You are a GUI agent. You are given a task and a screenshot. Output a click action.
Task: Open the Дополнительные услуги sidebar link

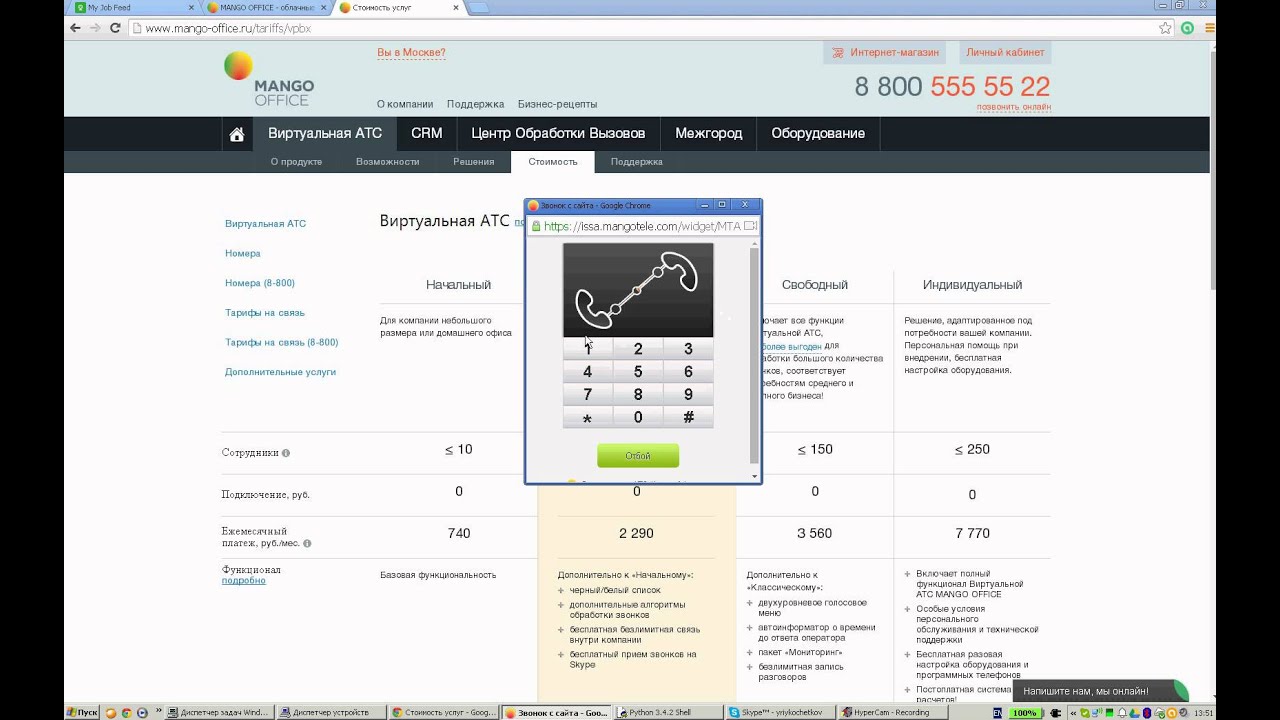coord(281,372)
